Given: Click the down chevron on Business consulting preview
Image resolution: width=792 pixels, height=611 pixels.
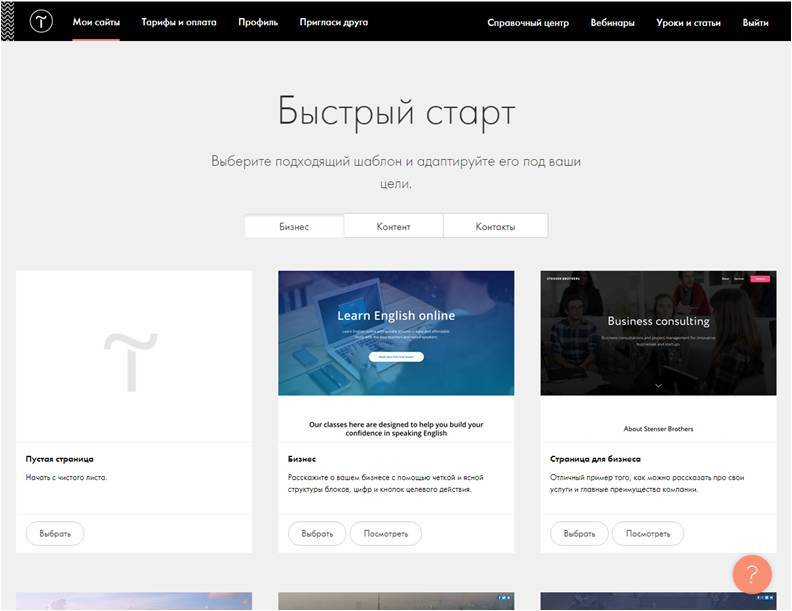Looking at the screenshot, I should (658, 385).
